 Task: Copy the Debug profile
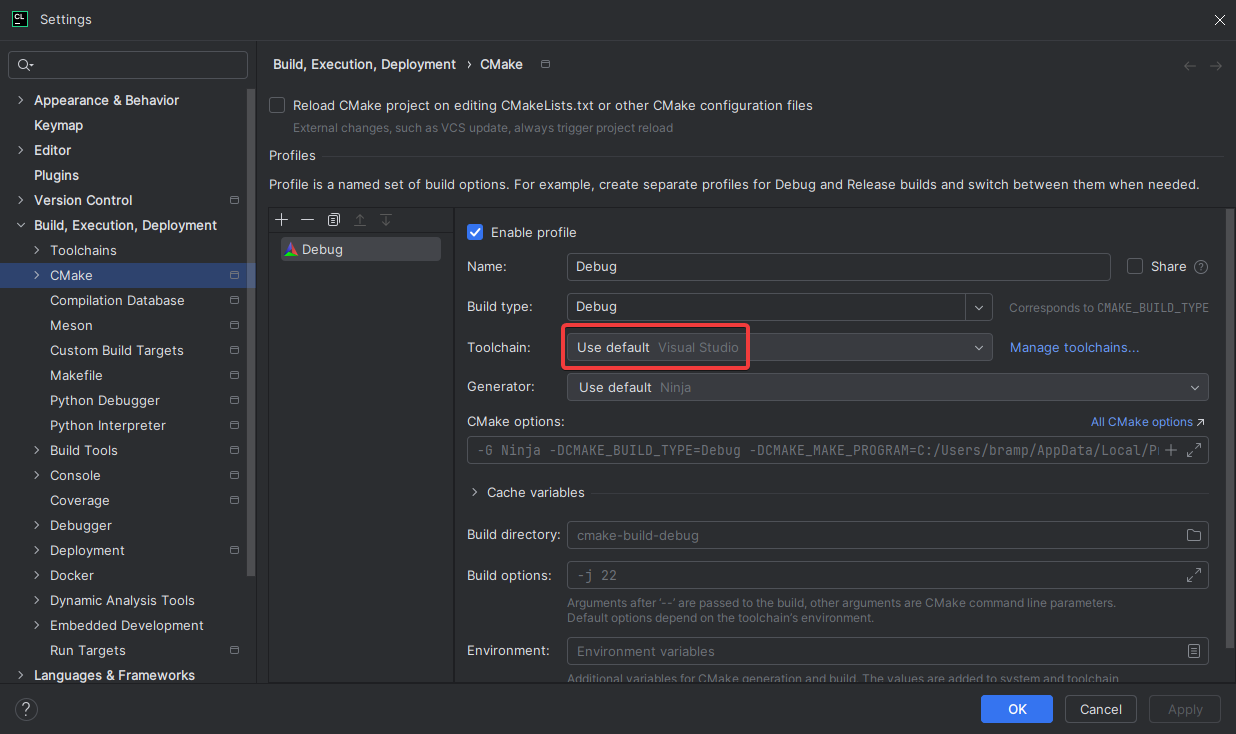(x=334, y=219)
